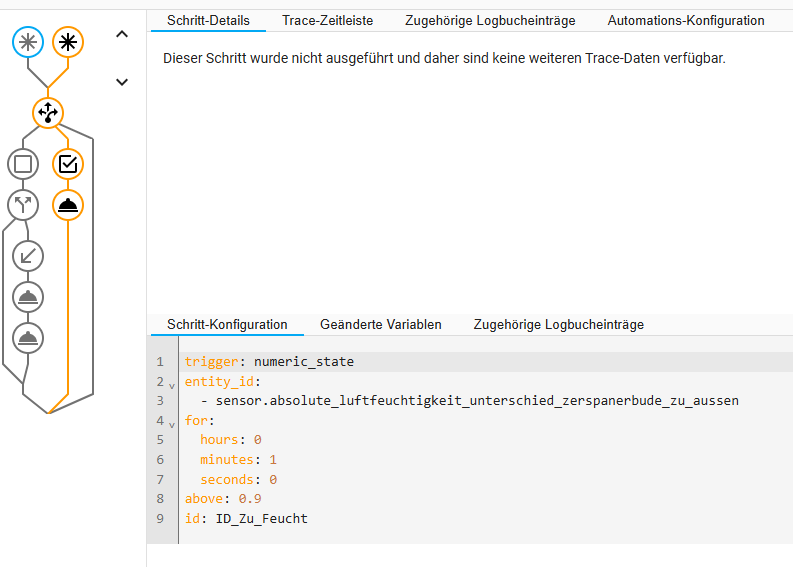The height and width of the screenshot is (567, 793).
Task: Select the blue-circled trigger node
Action: point(28,42)
